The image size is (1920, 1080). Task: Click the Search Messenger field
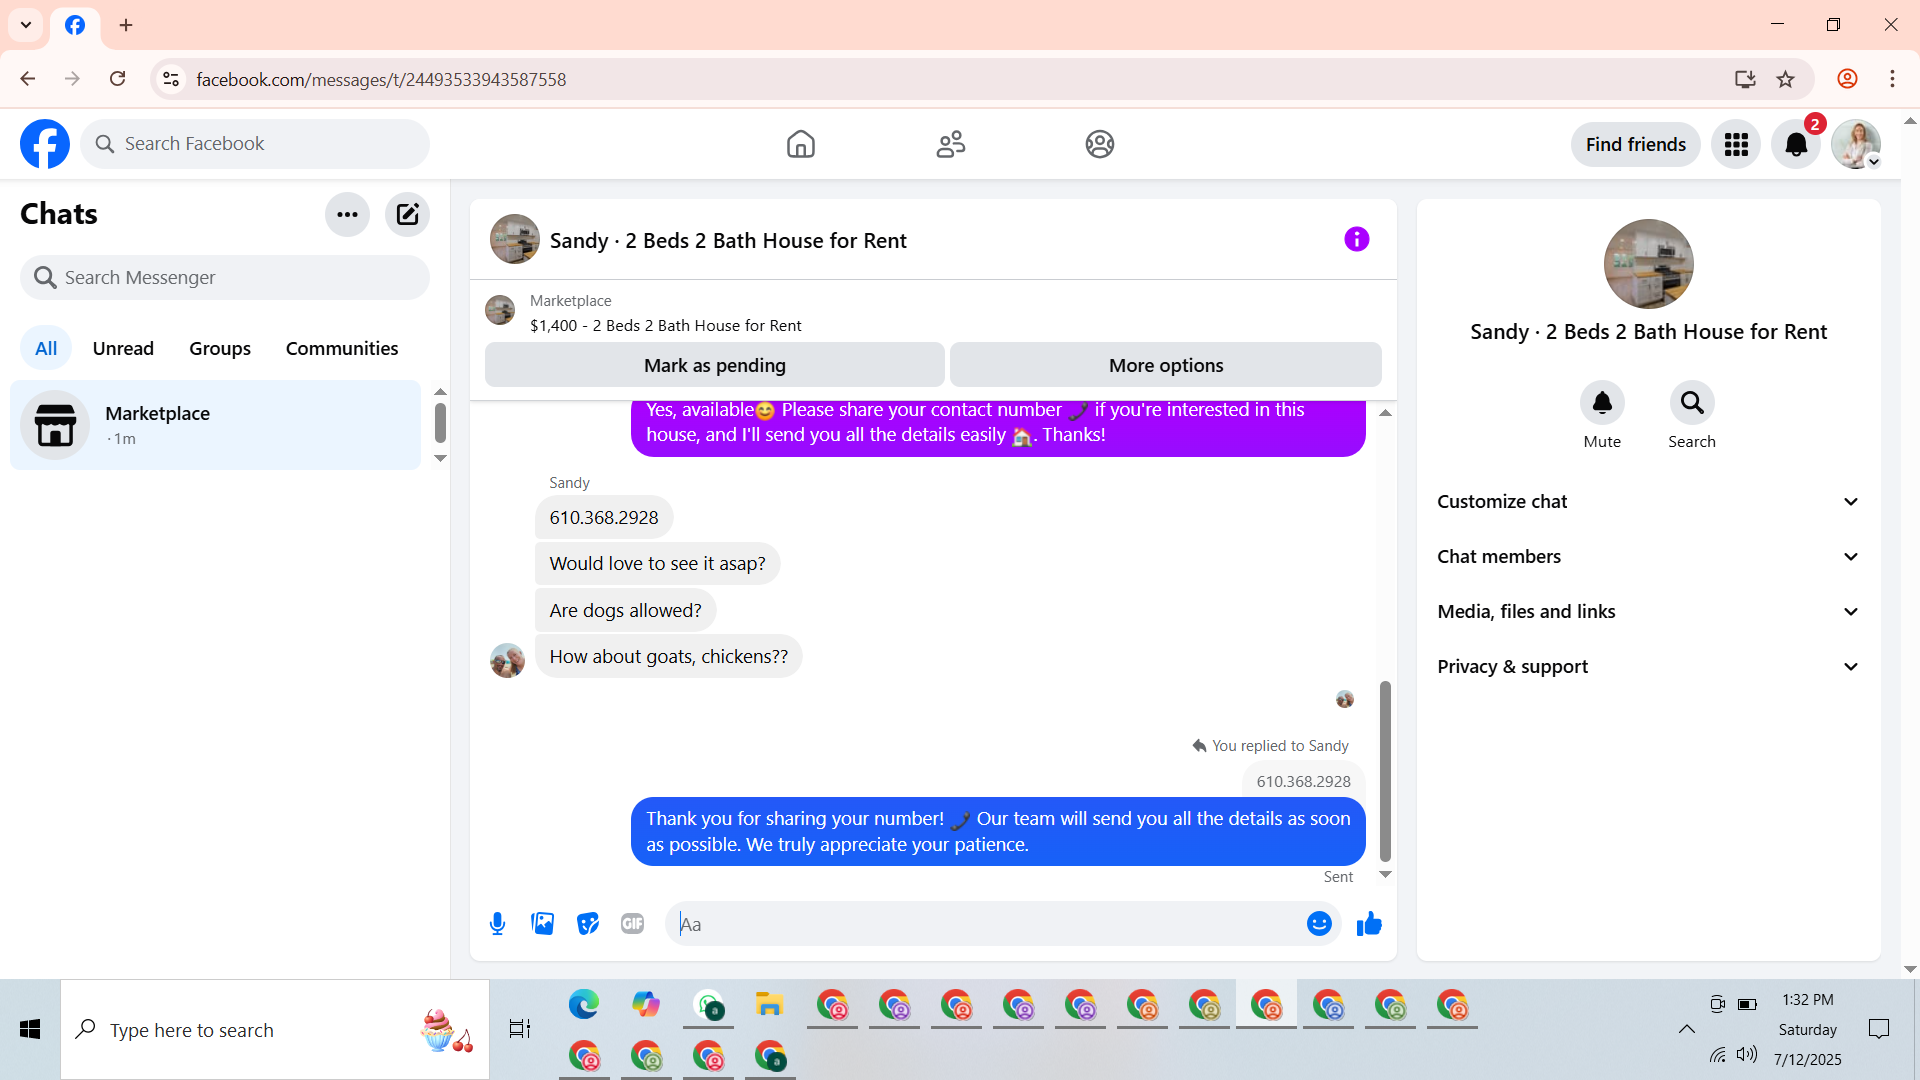[x=225, y=278]
